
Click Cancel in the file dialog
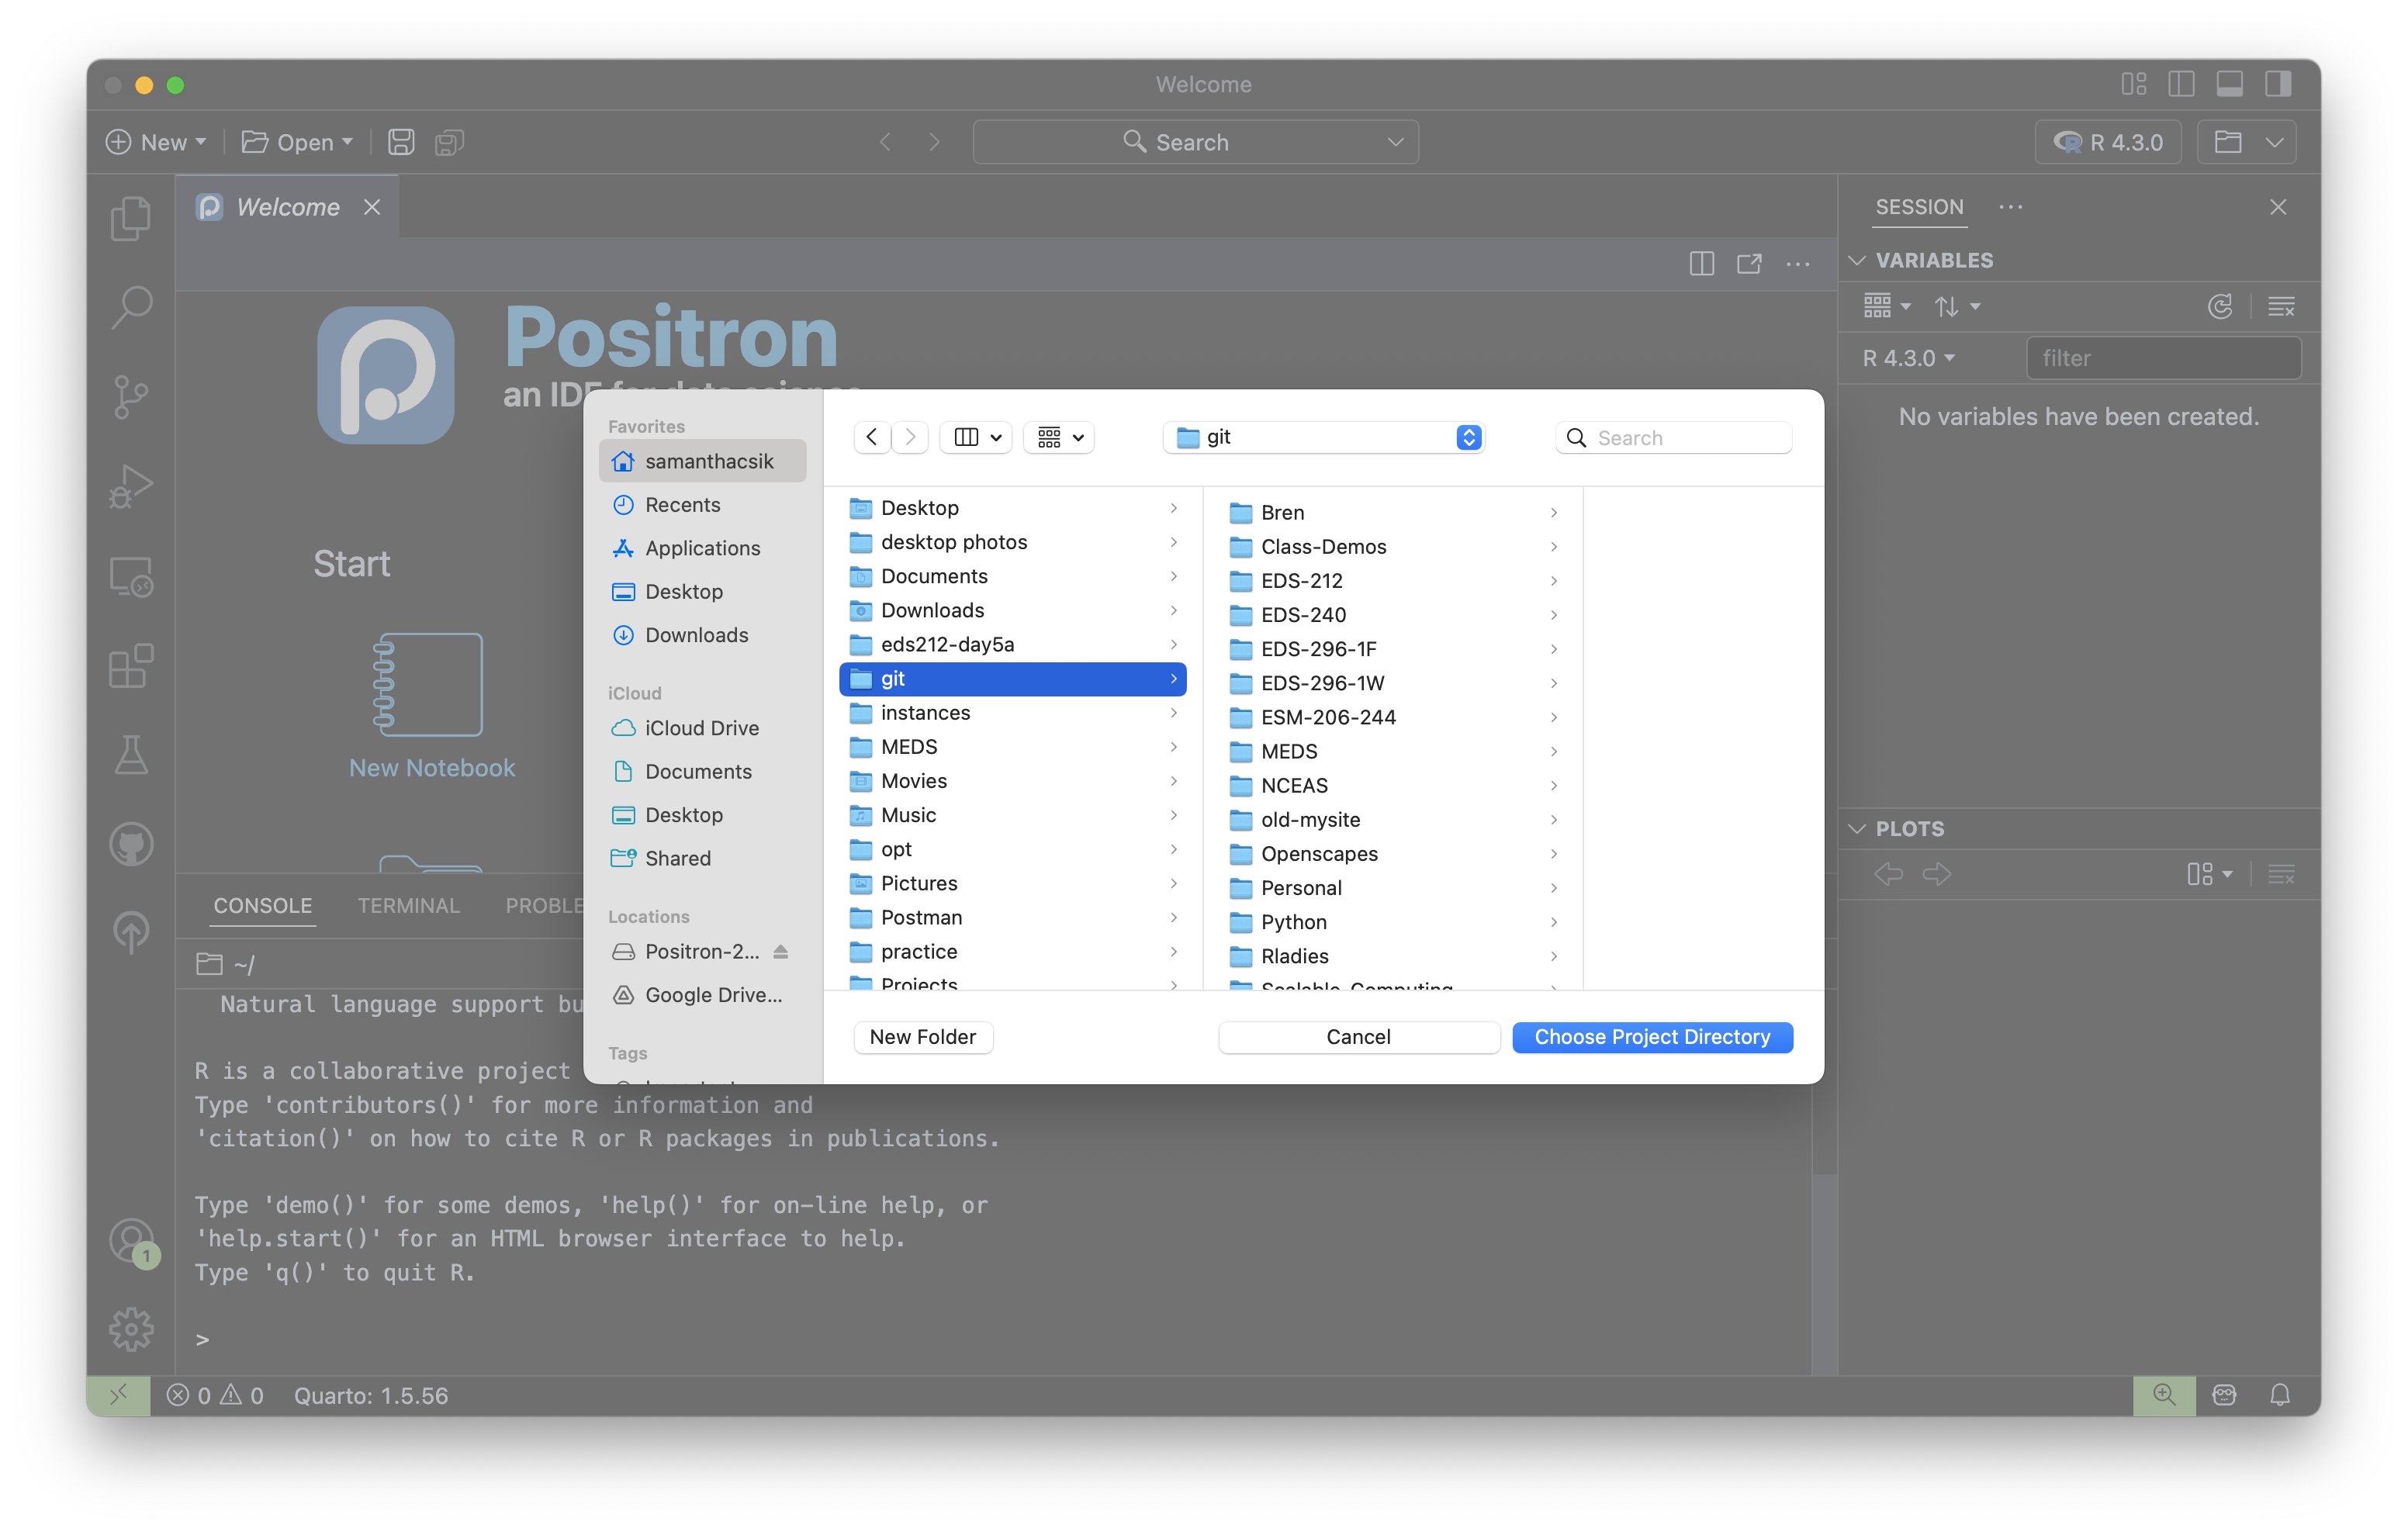(1358, 1037)
